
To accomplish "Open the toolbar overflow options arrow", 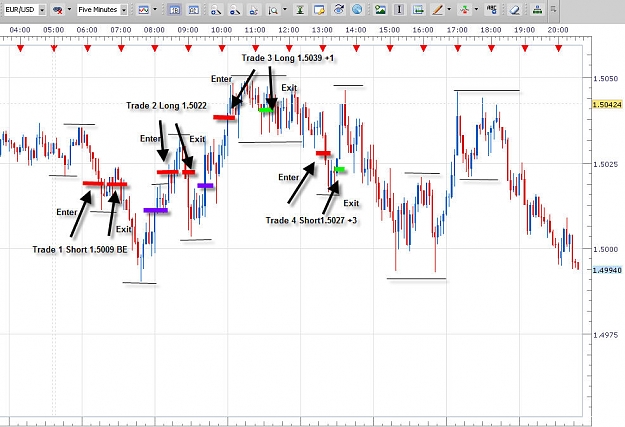I will (x=553, y=9).
